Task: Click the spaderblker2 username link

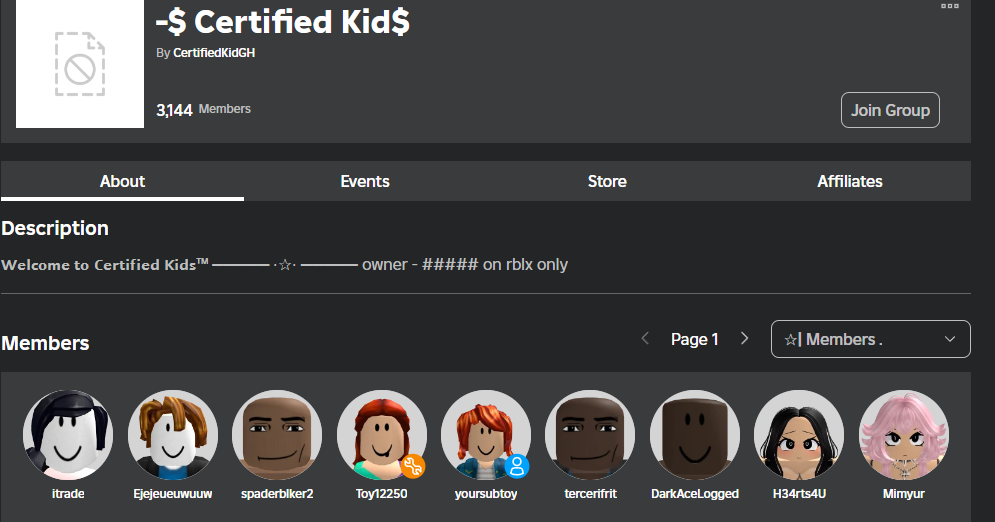Action: 277,494
